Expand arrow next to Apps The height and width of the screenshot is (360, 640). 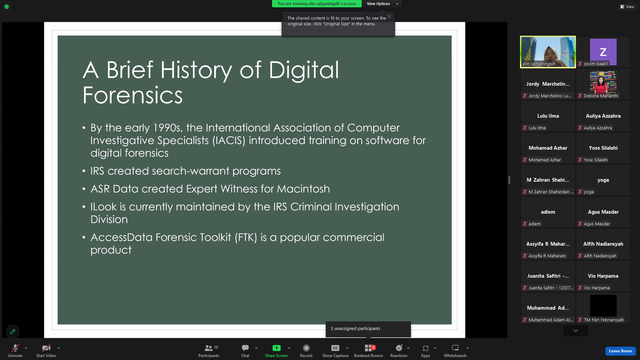(x=435, y=348)
